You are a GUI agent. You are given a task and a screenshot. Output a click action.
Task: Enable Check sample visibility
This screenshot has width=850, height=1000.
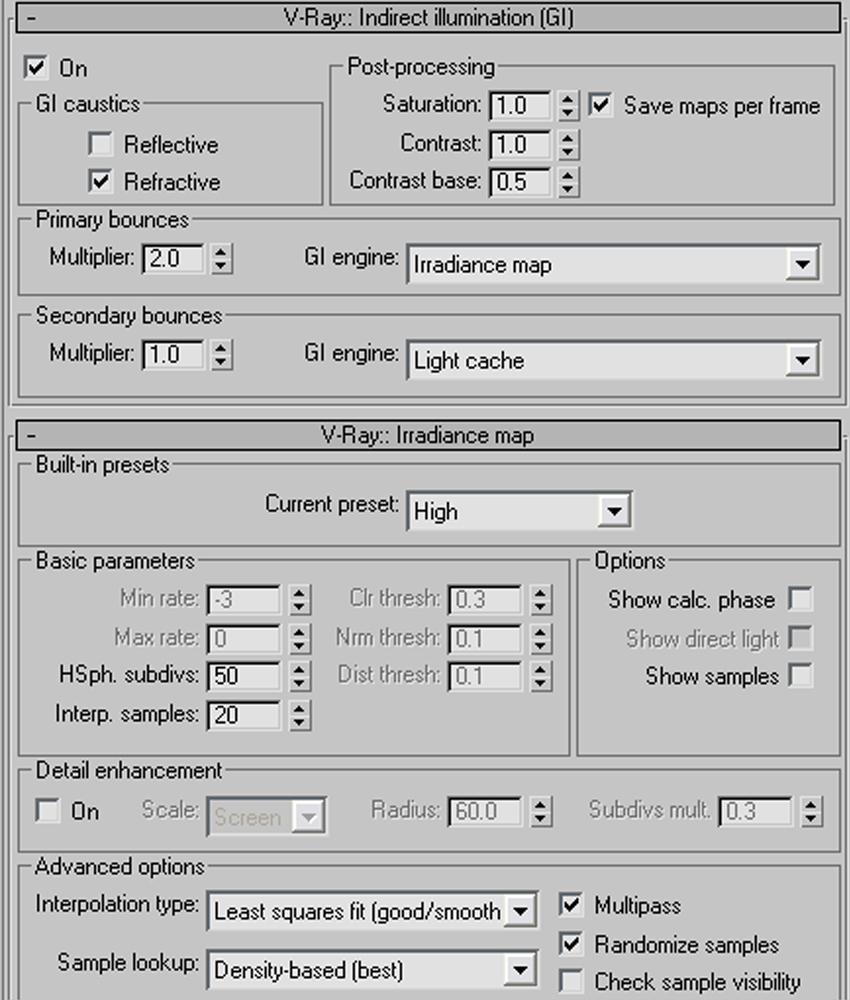[571, 982]
